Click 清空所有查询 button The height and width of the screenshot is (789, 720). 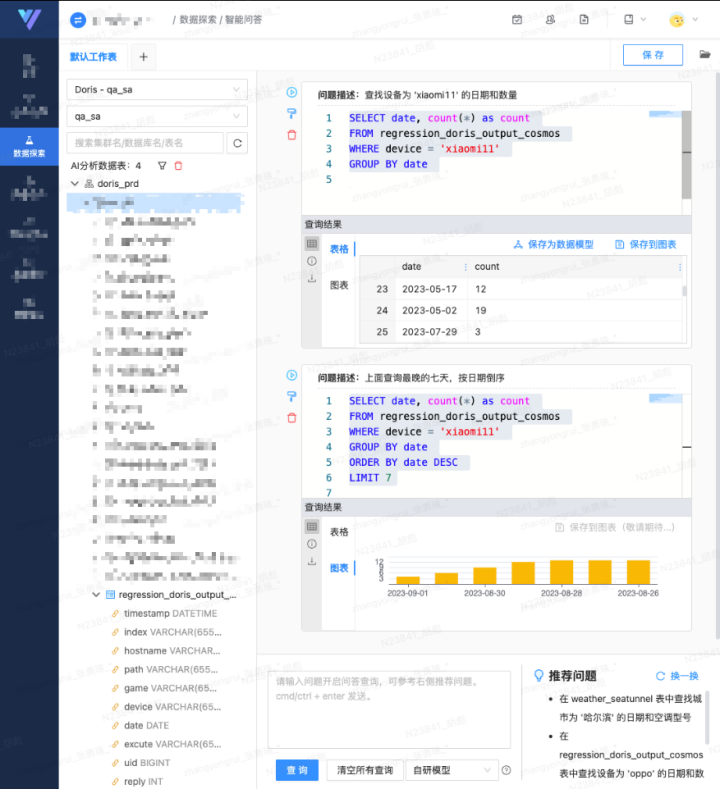(x=365, y=770)
